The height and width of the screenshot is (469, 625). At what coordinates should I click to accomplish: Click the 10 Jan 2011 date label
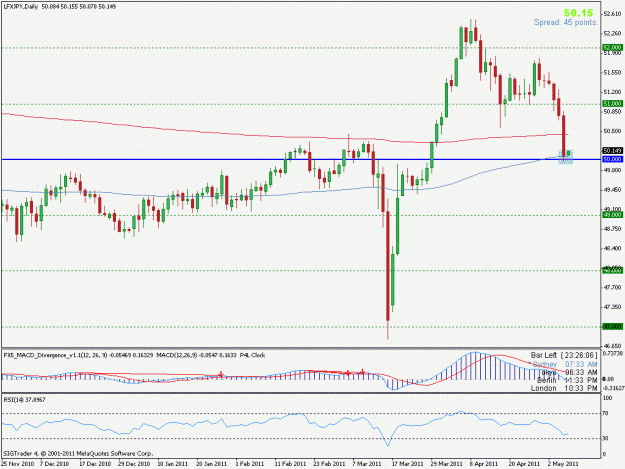pos(173,464)
